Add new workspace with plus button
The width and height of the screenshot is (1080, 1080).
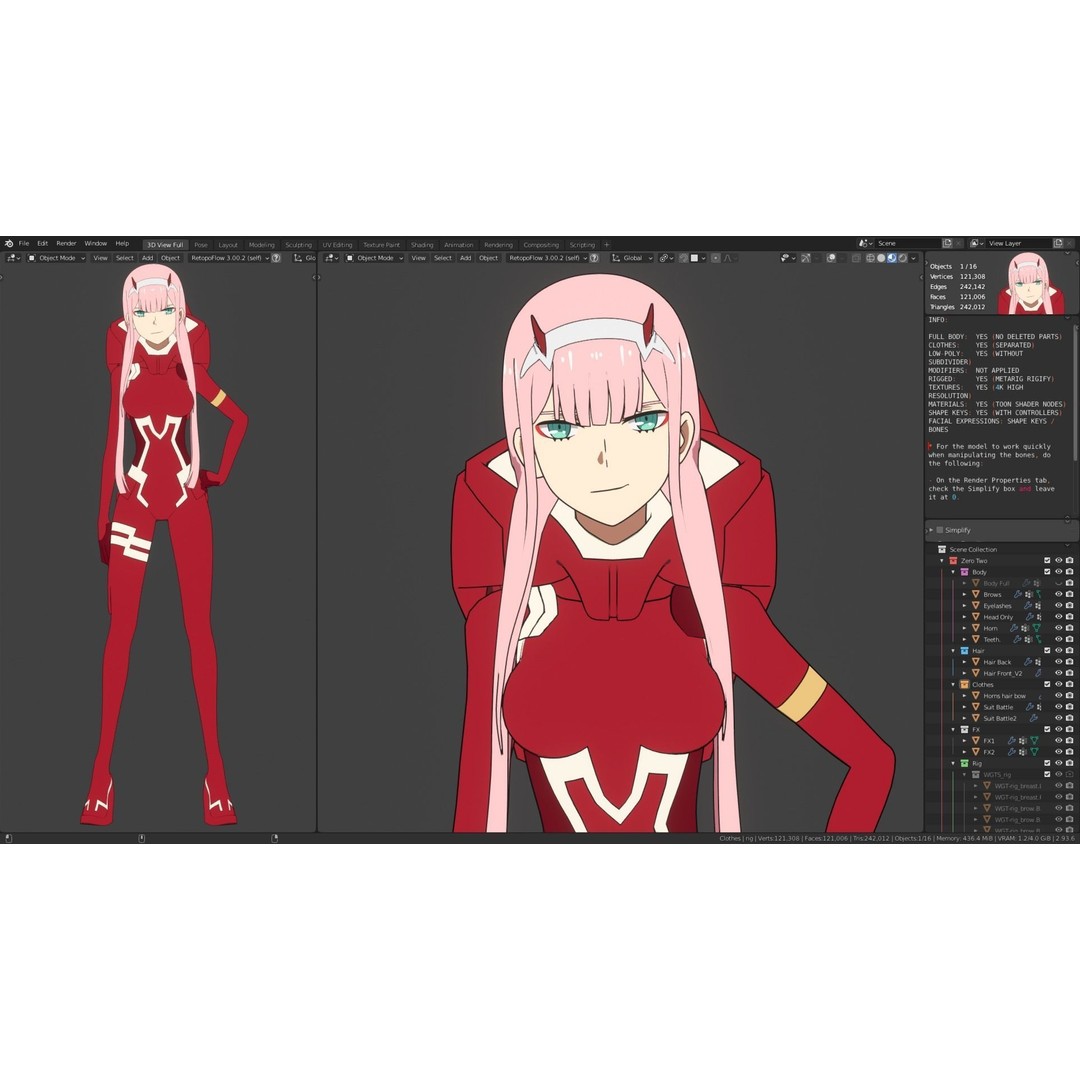tap(607, 245)
